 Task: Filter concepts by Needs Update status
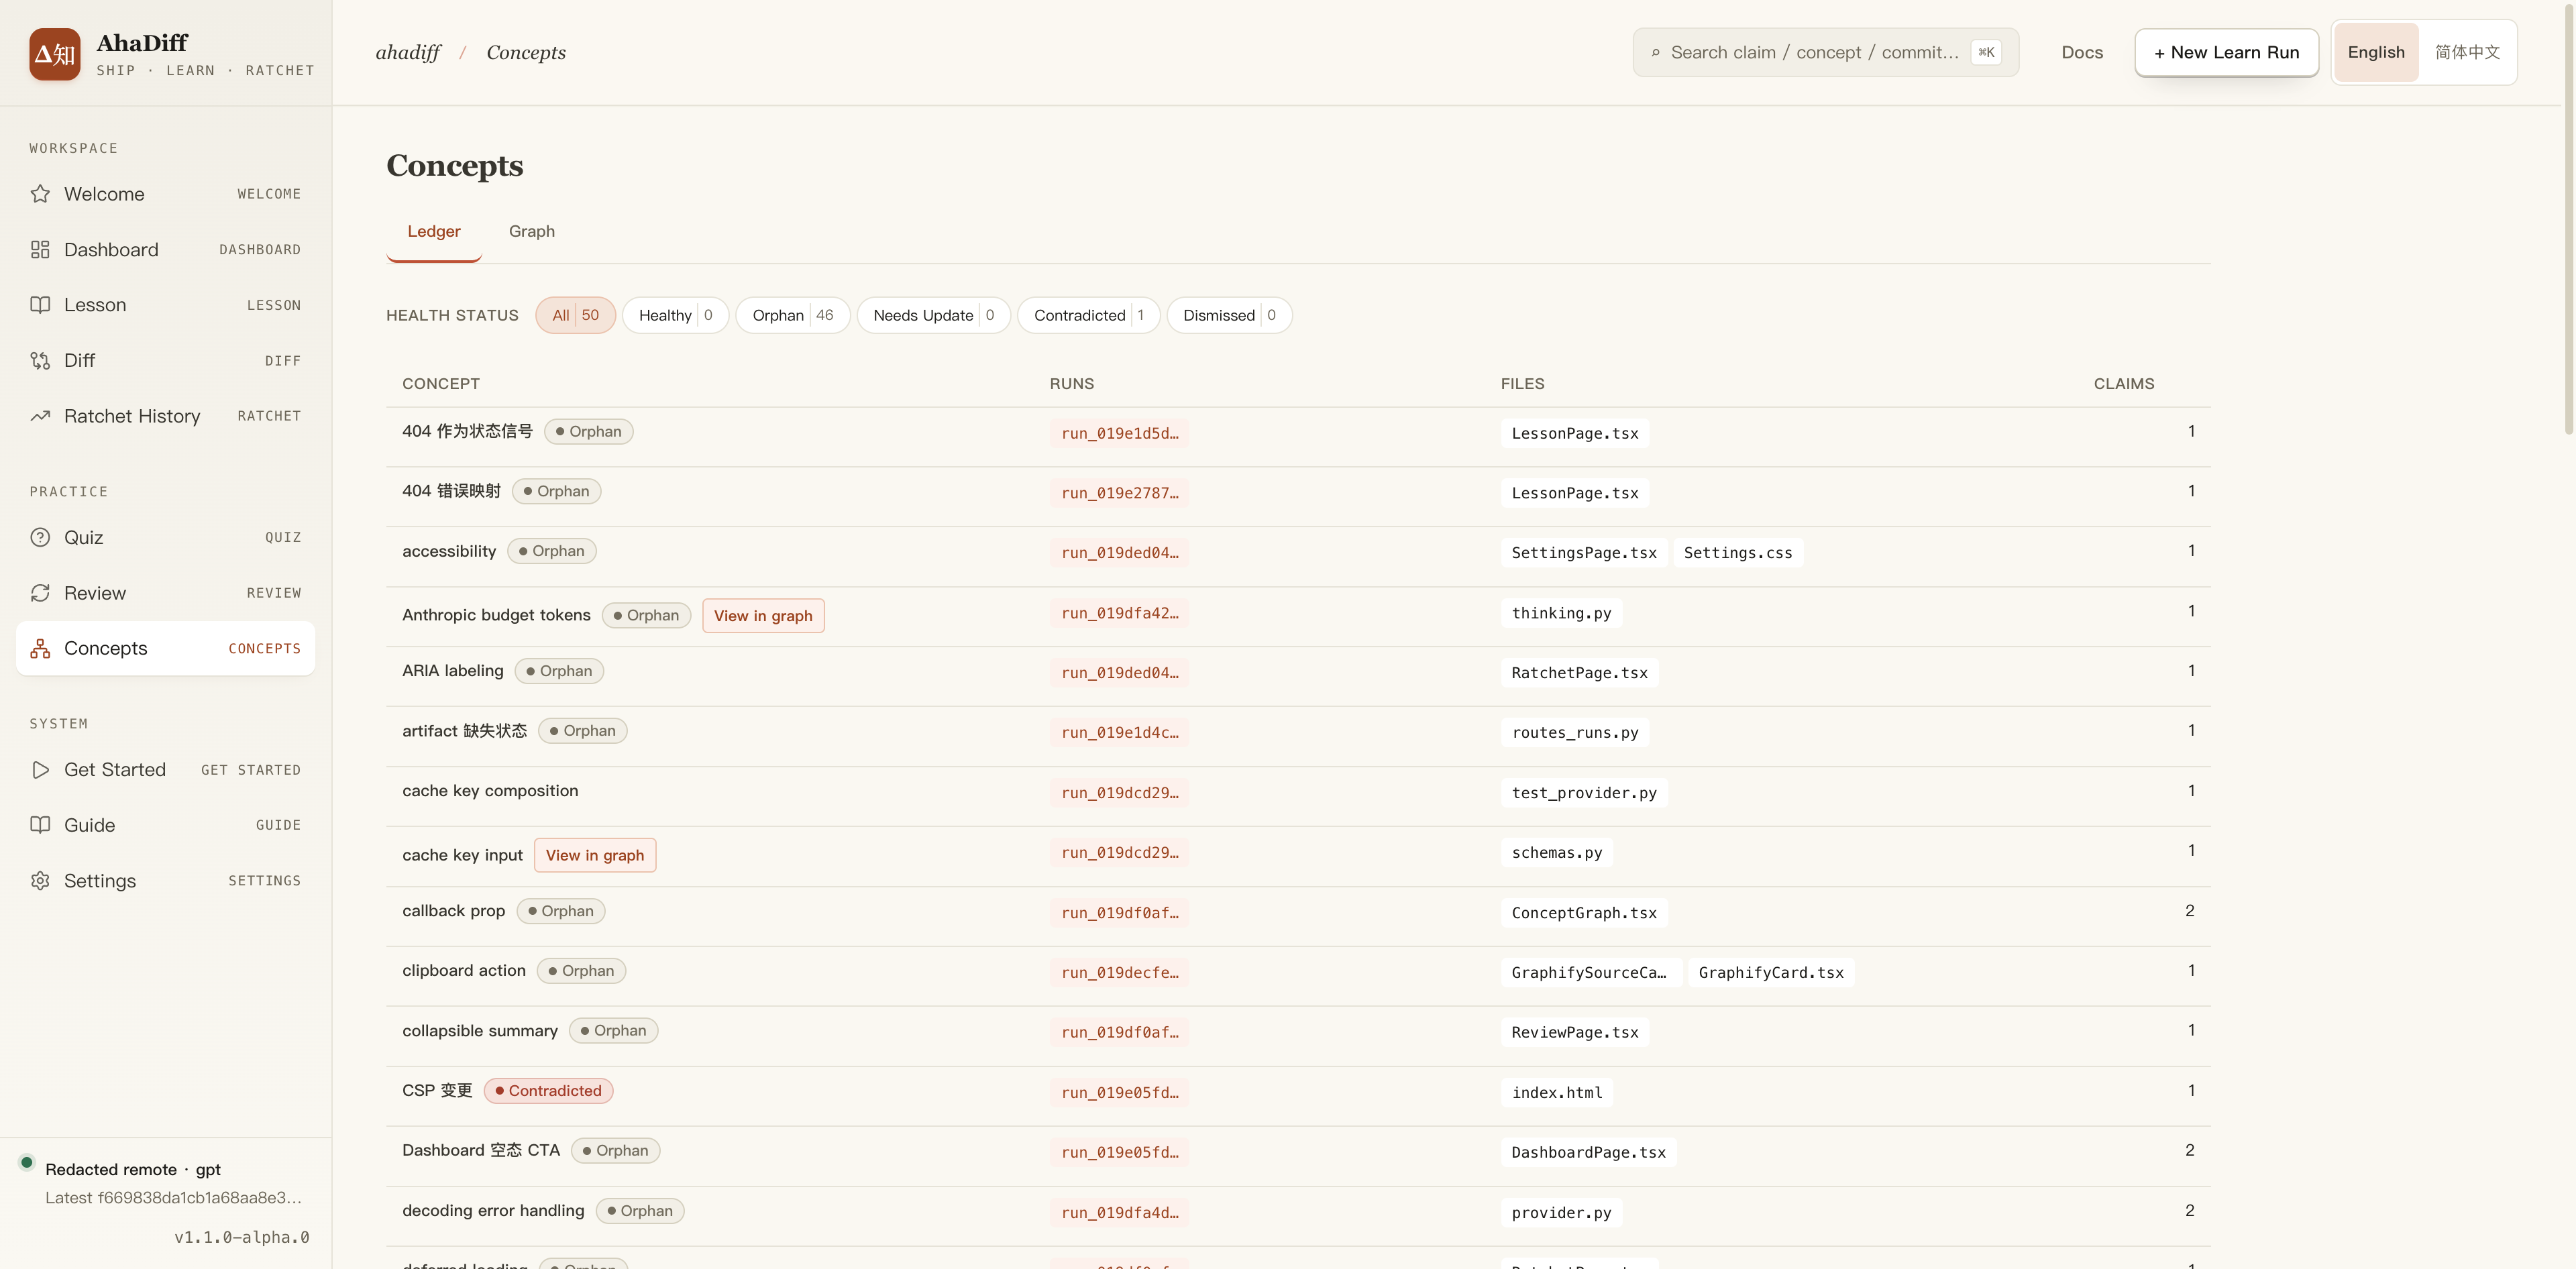tap(933, 315)
